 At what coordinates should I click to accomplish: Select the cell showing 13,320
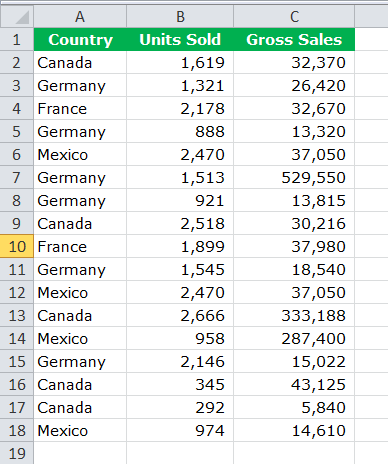[x=294, y=131]
